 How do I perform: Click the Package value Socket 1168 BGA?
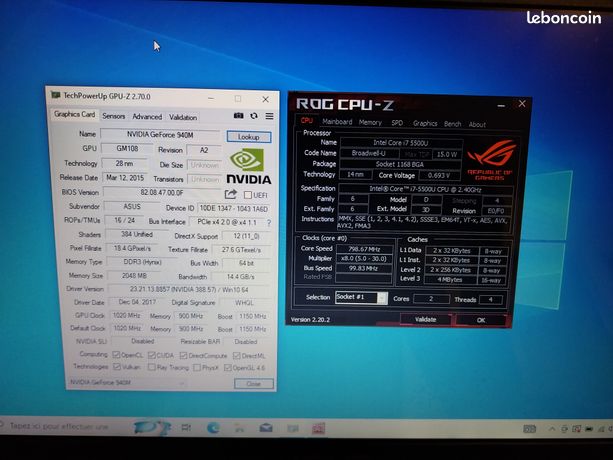[400, 164]
